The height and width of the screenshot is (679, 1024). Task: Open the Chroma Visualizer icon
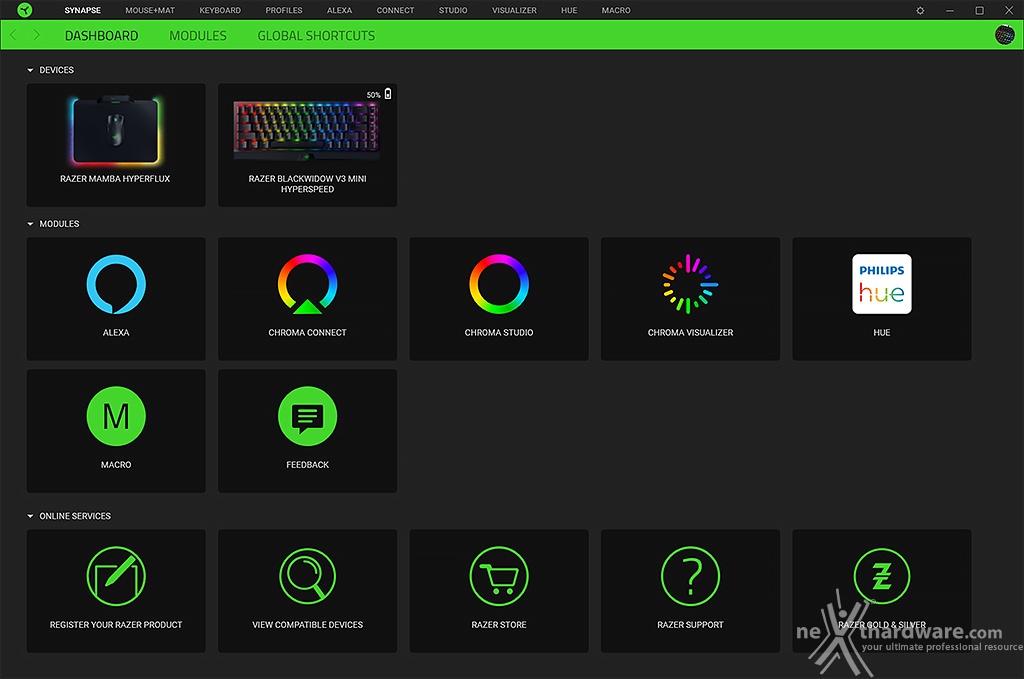690,284
